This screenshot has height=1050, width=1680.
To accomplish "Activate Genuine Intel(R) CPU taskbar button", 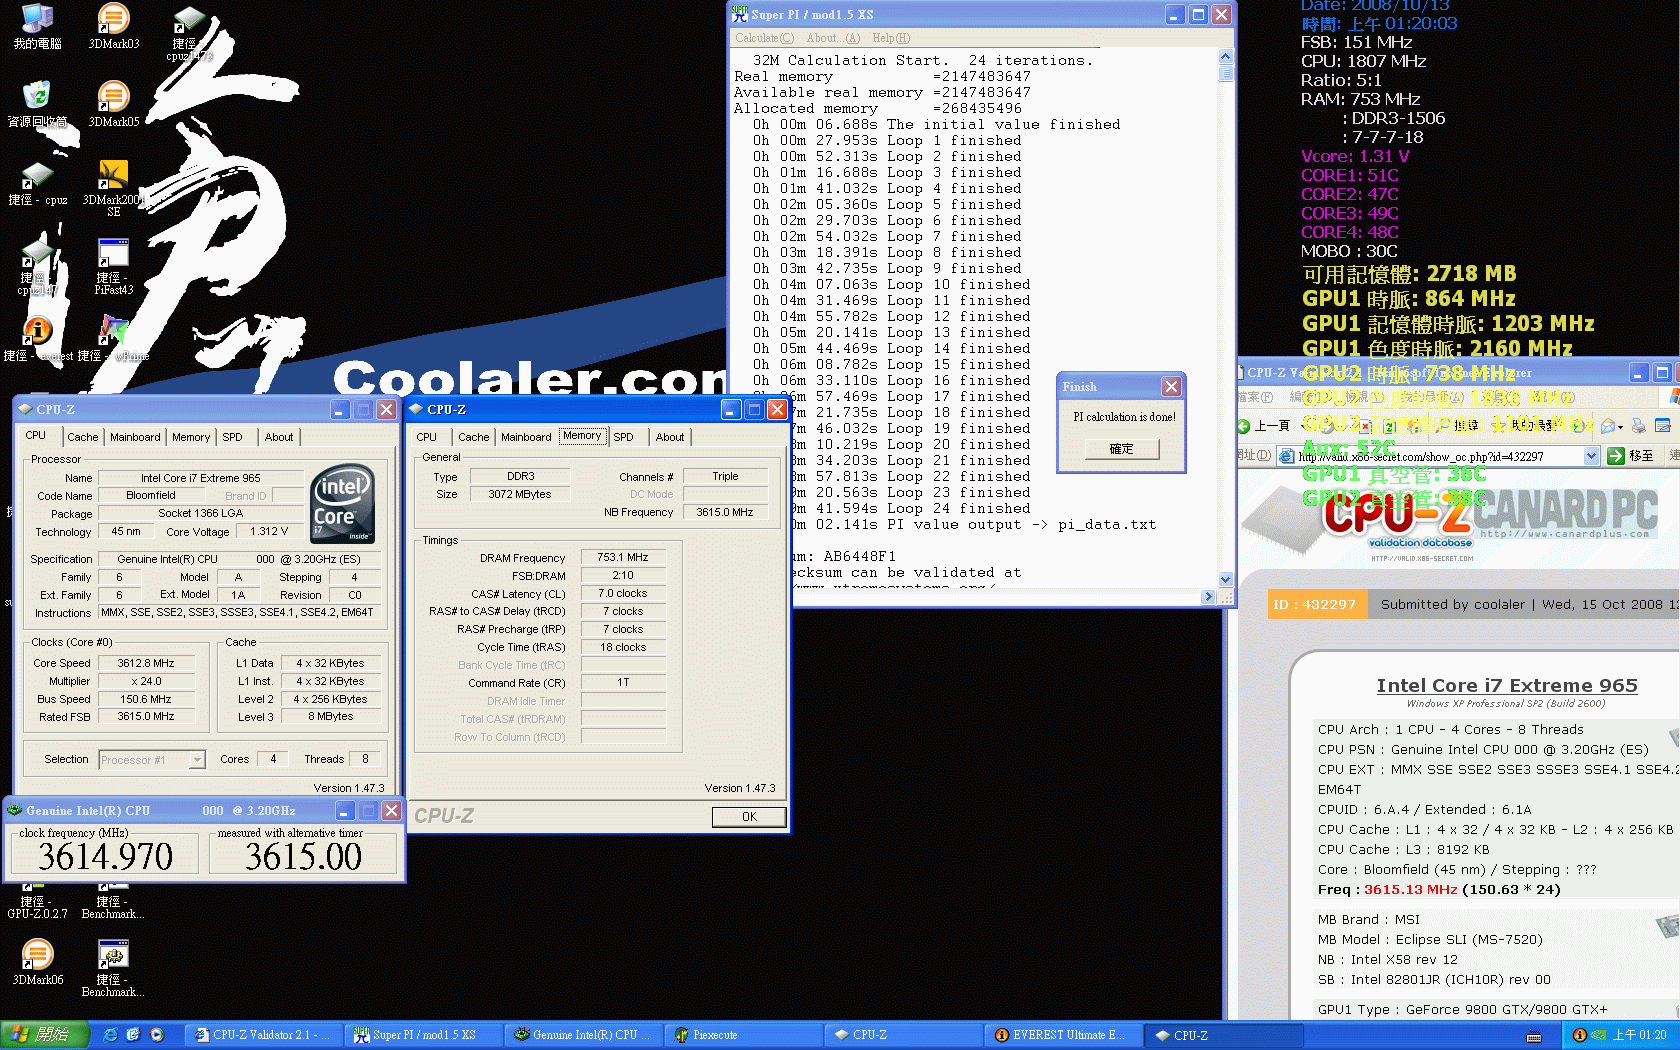I will point(582,1035).
